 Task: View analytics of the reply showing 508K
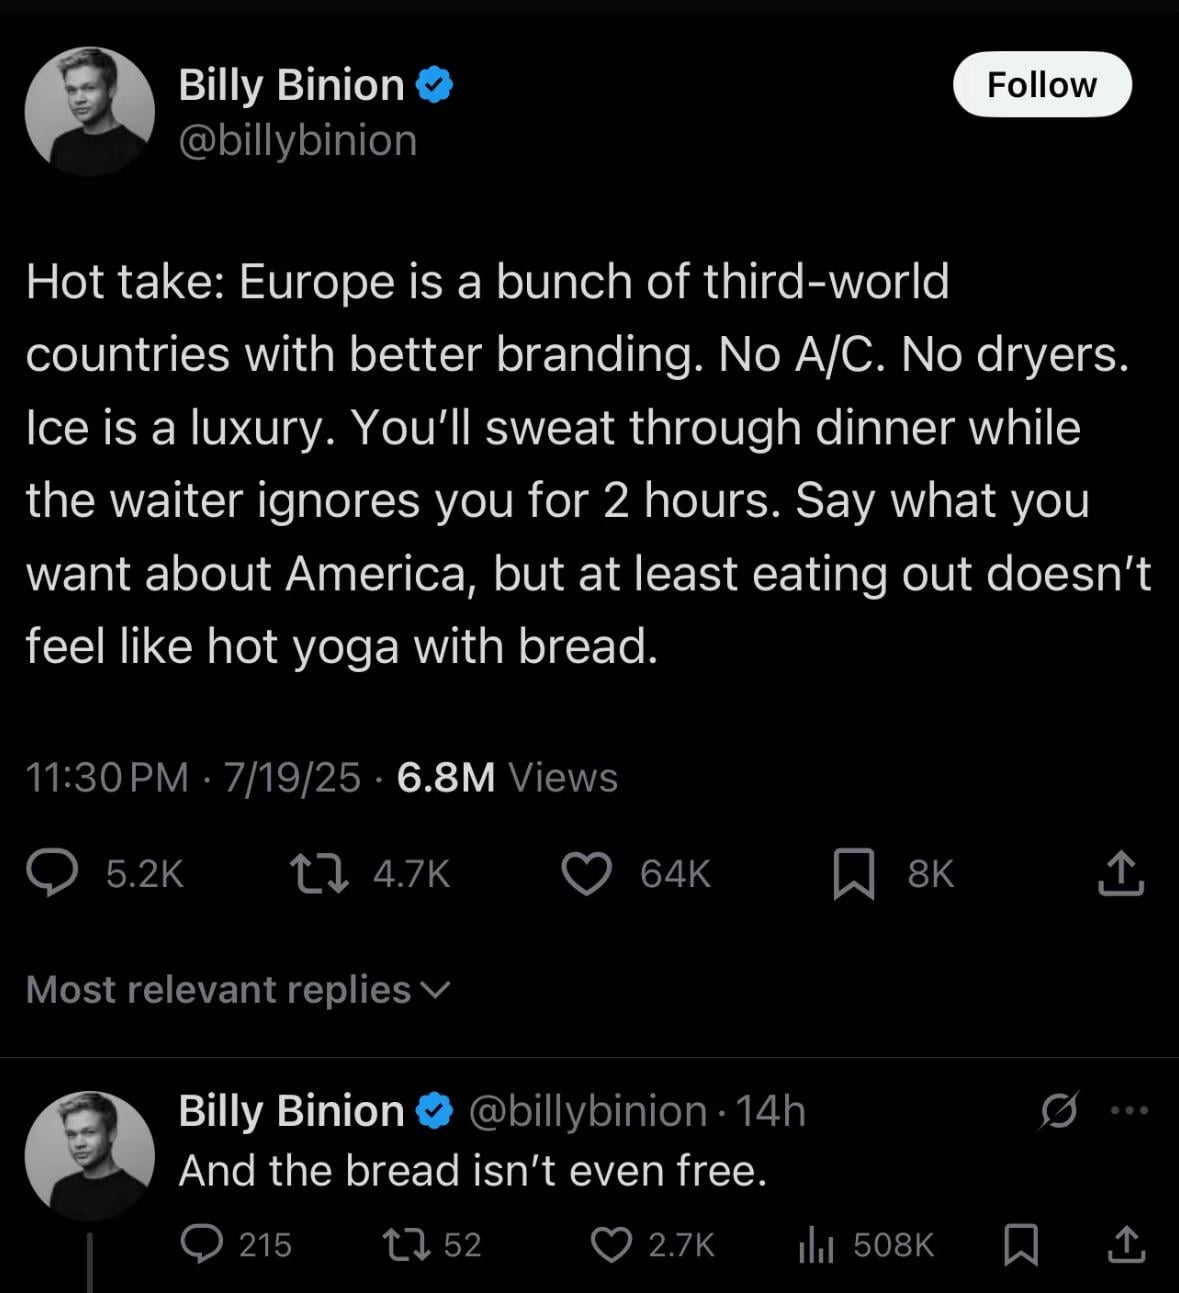click(817, 1244)
